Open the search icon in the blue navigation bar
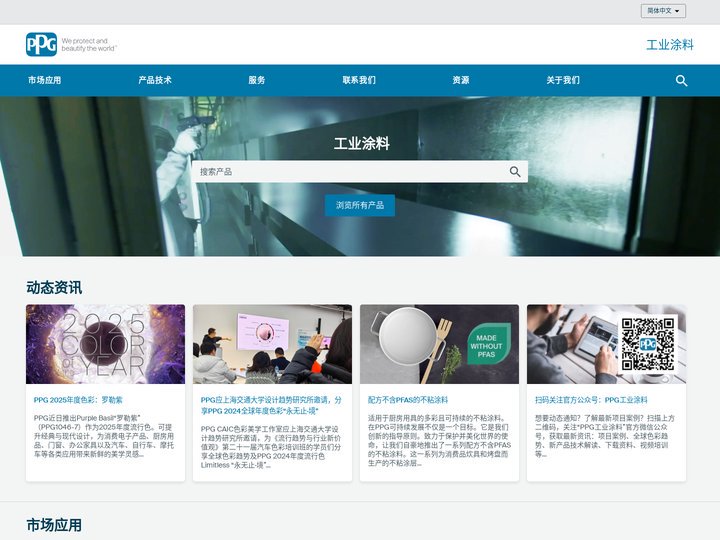720x540 pixels. point(681,80)
